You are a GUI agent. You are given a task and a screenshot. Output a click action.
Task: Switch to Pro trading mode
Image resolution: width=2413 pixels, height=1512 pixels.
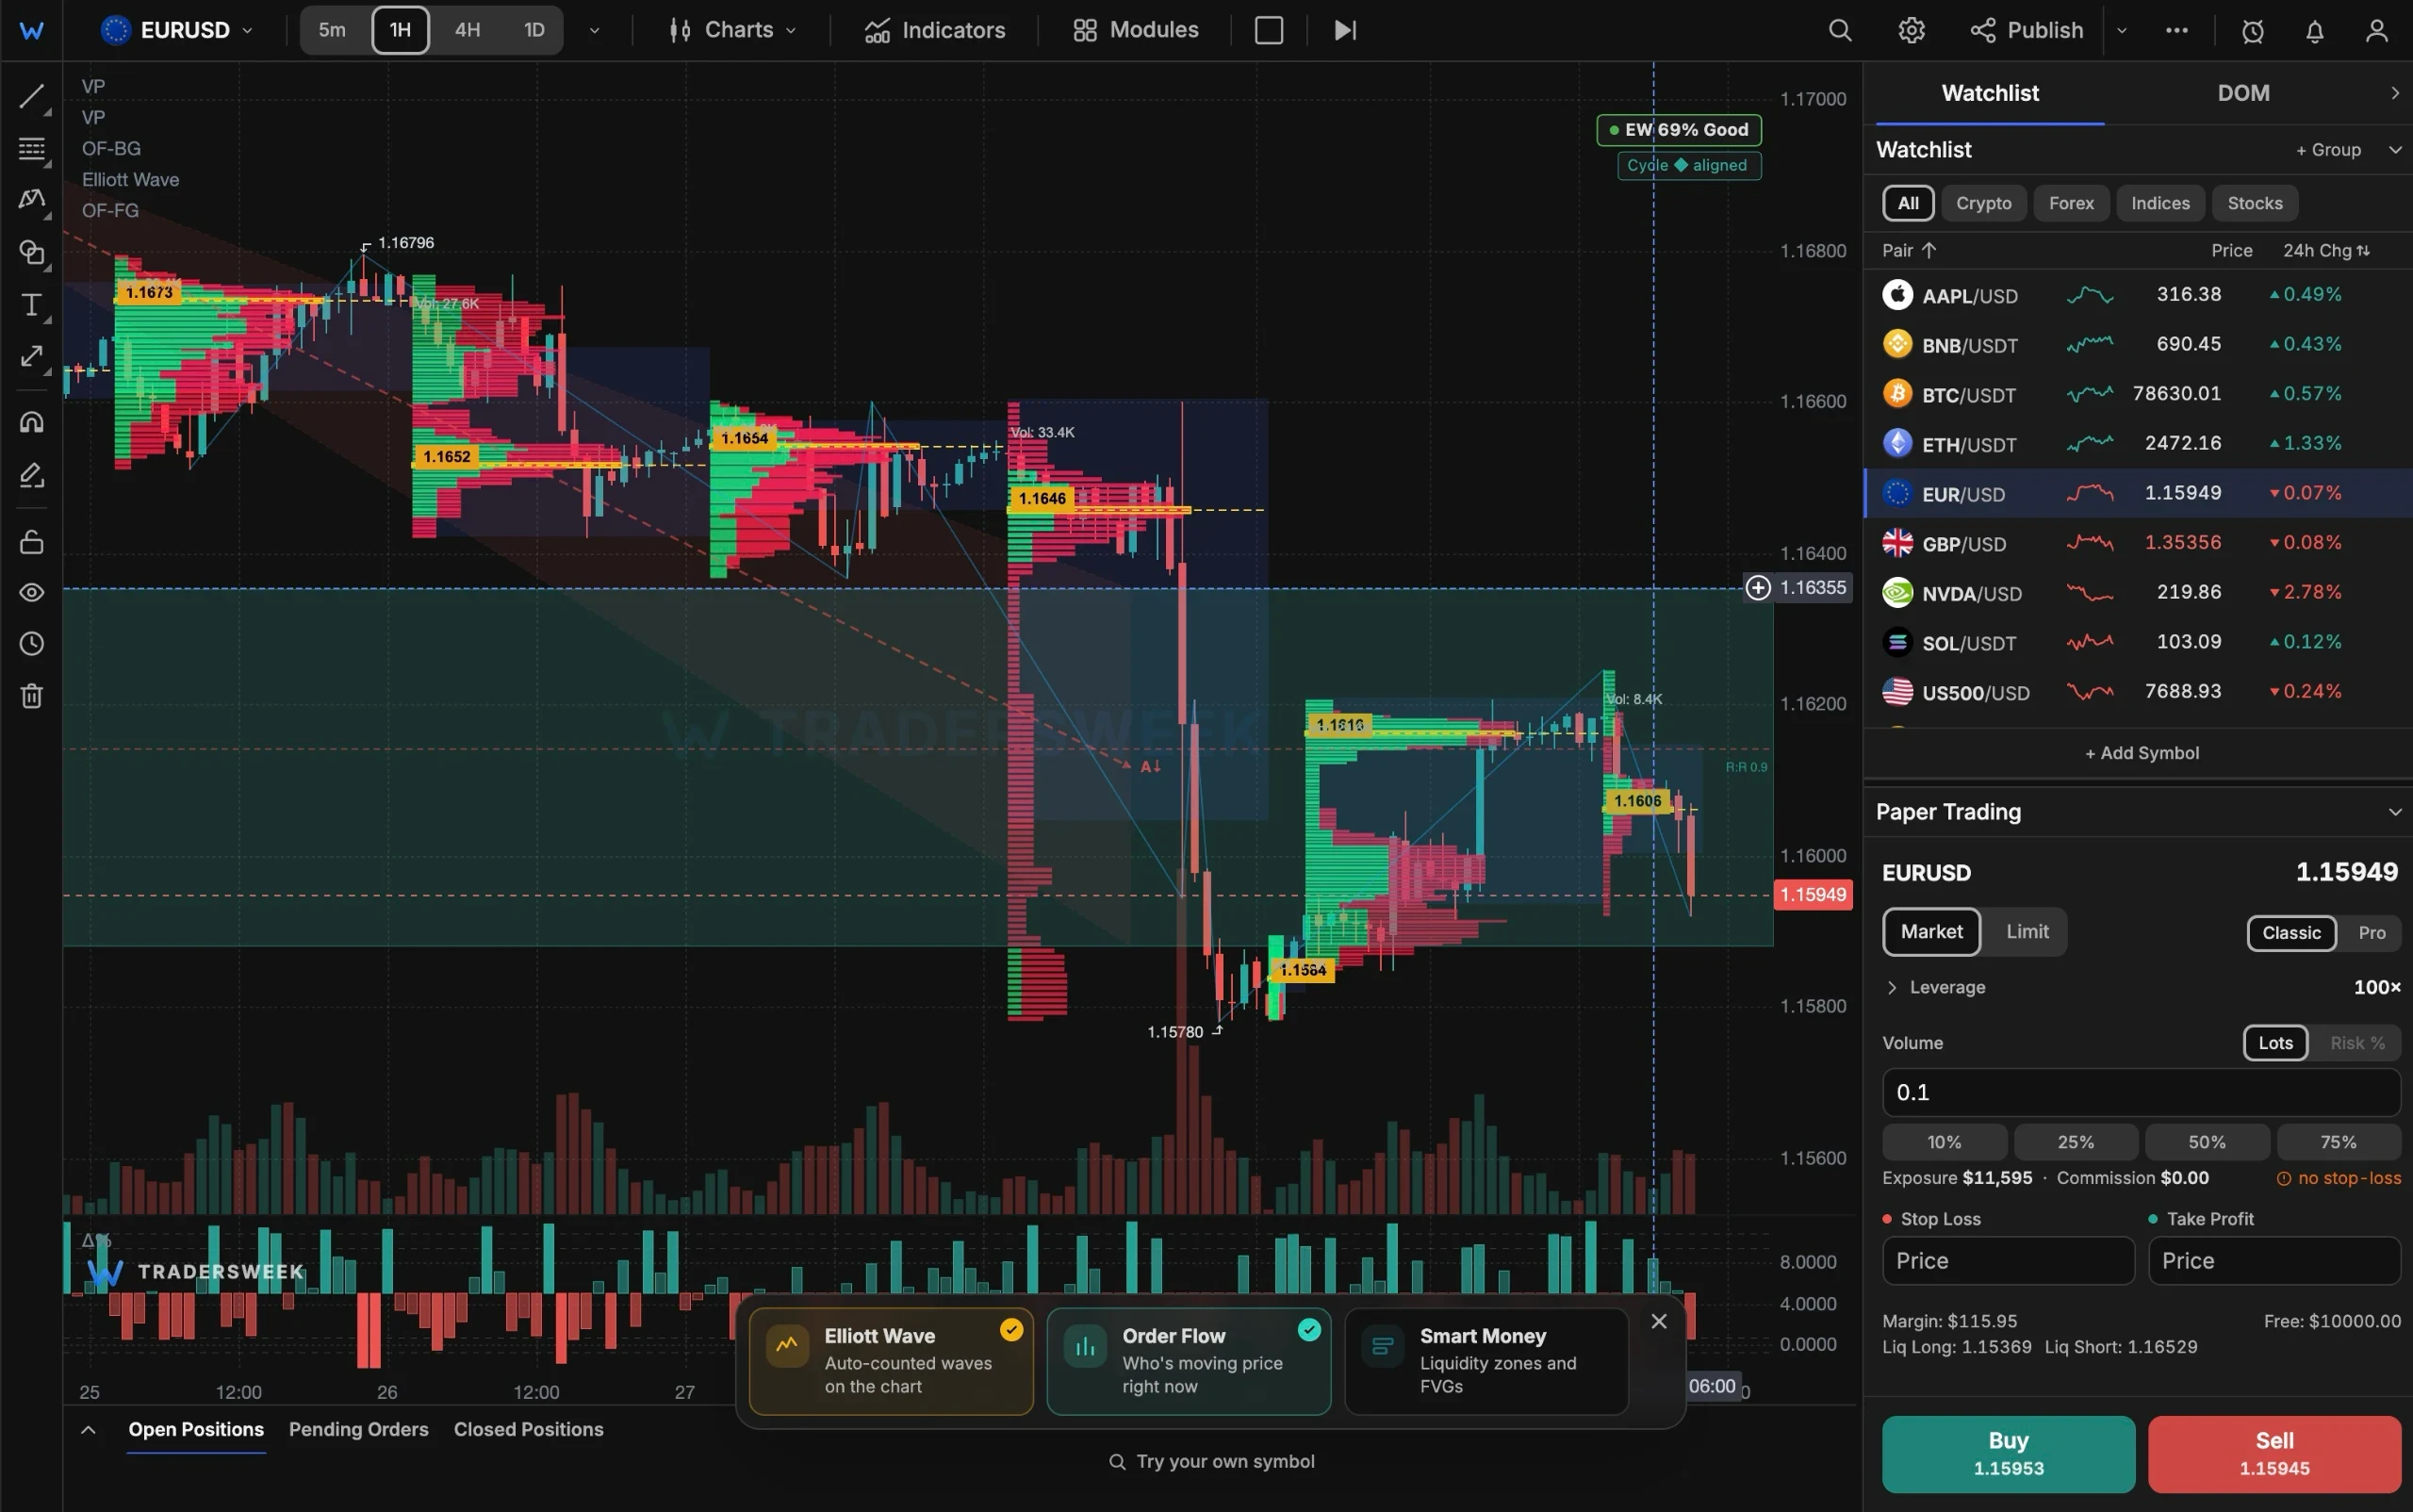(2371, 932)
